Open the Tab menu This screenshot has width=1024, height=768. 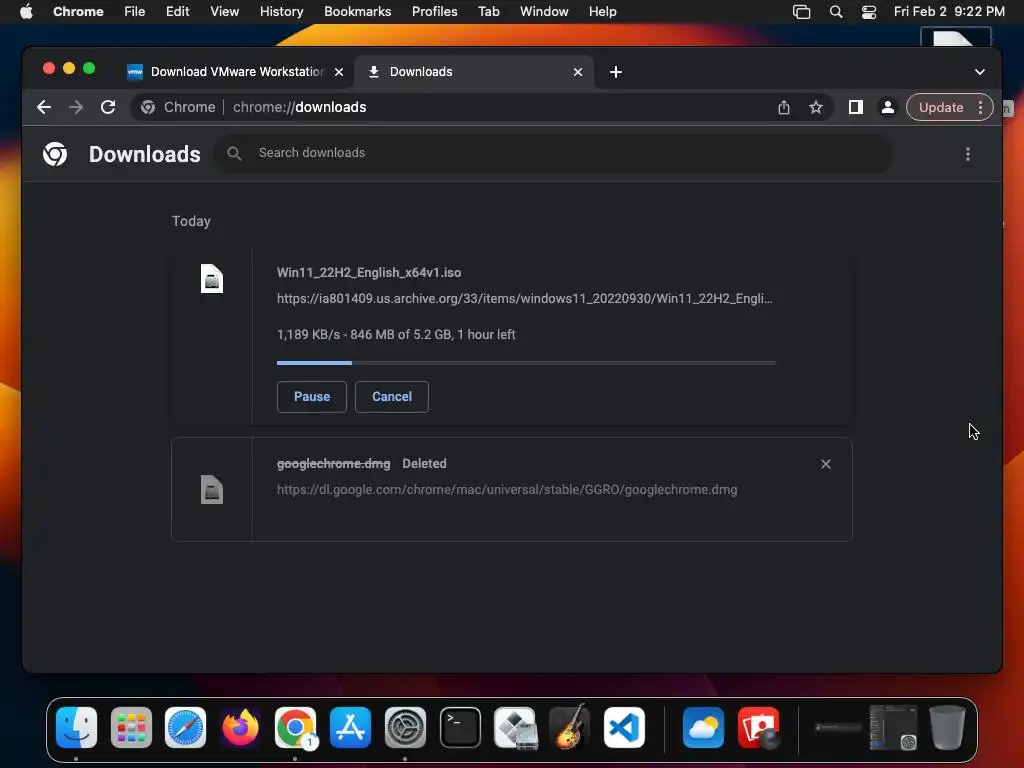click(x=488, y=12)
